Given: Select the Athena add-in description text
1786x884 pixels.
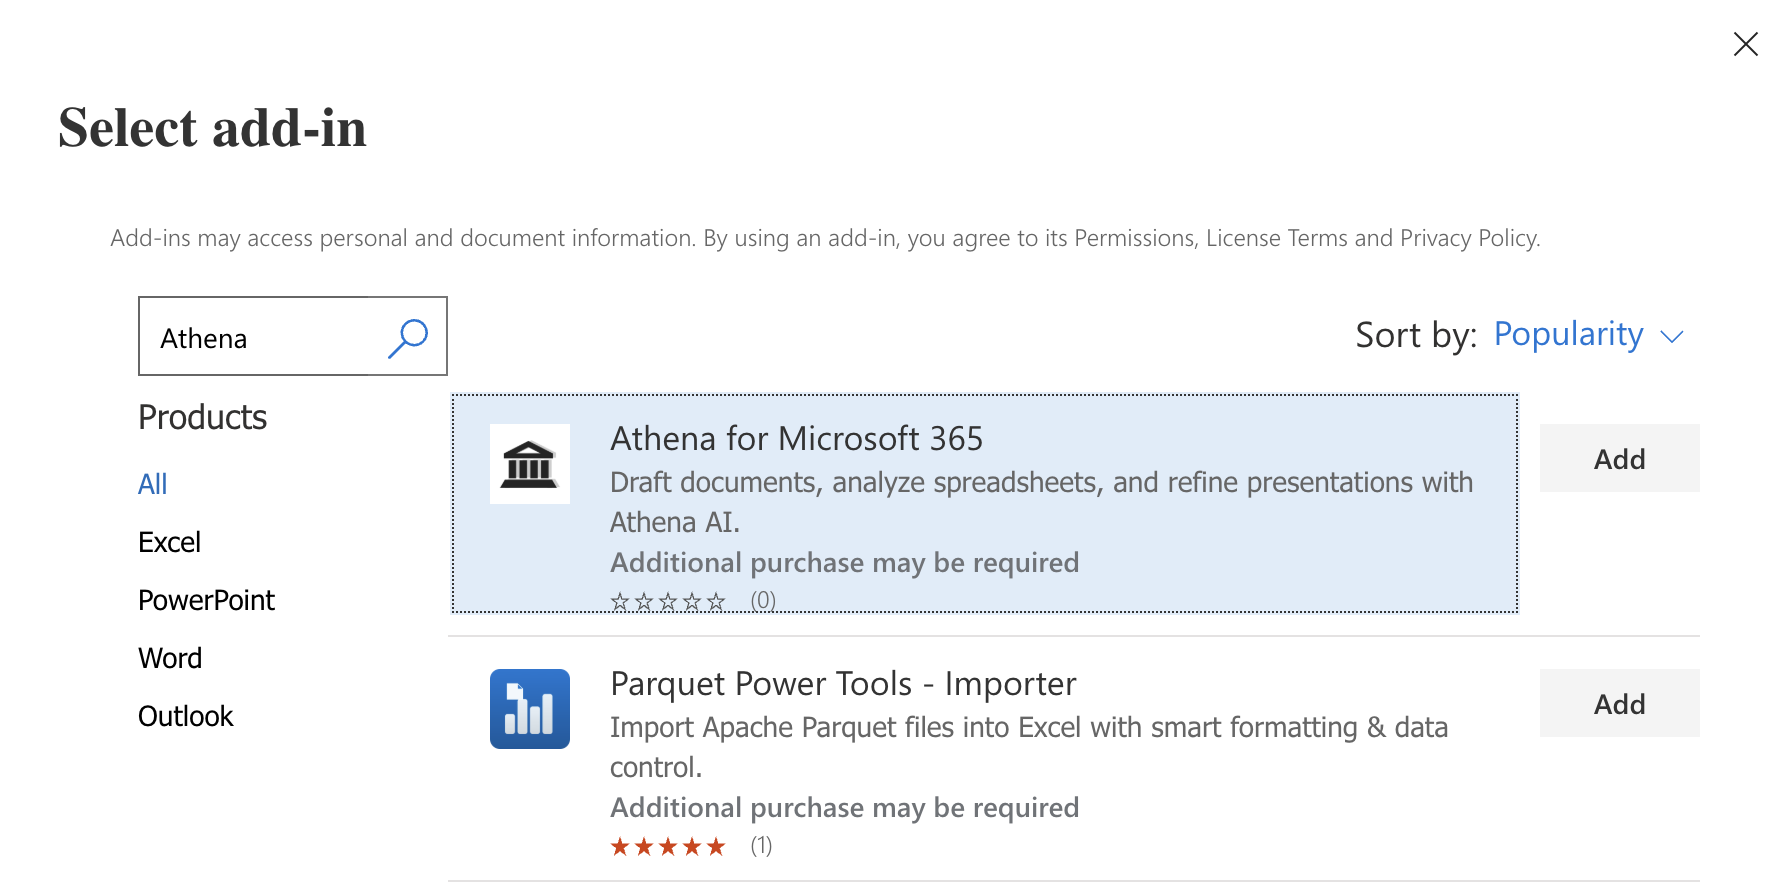Looking at the screenshot, I should pyautogui.click(x=1041, y=502).
